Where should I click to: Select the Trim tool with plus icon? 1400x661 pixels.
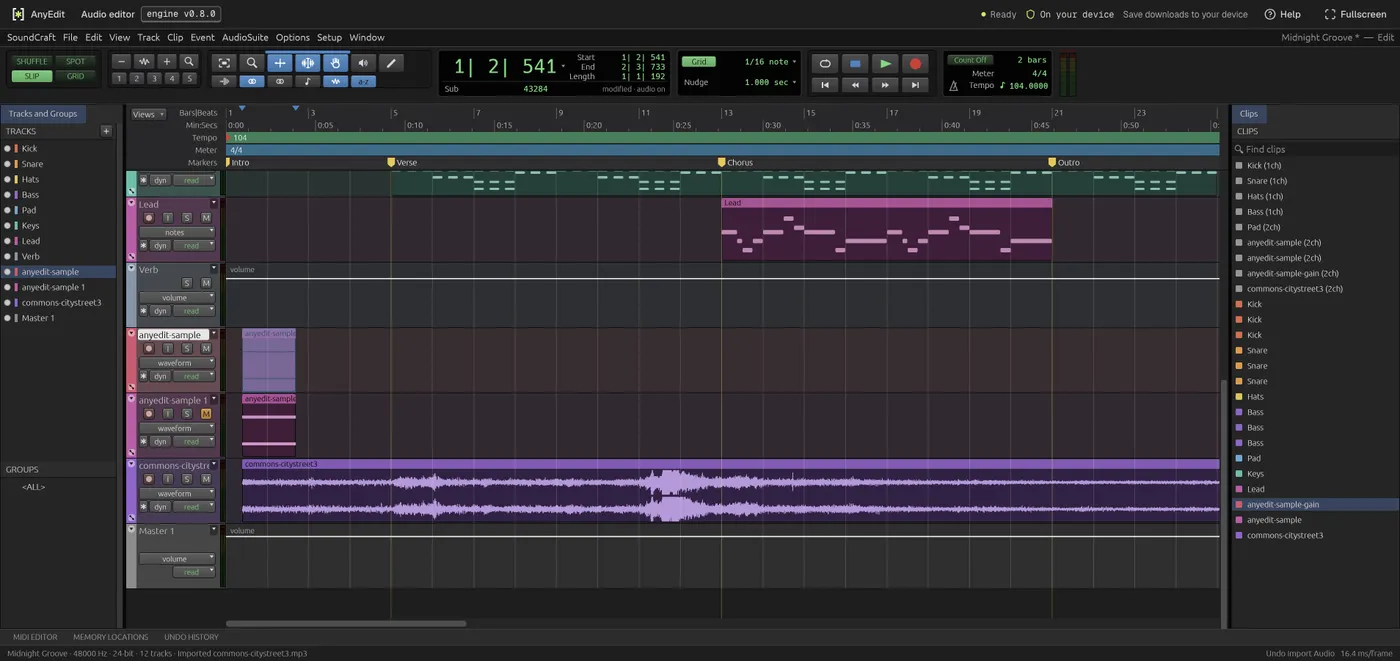280,62
